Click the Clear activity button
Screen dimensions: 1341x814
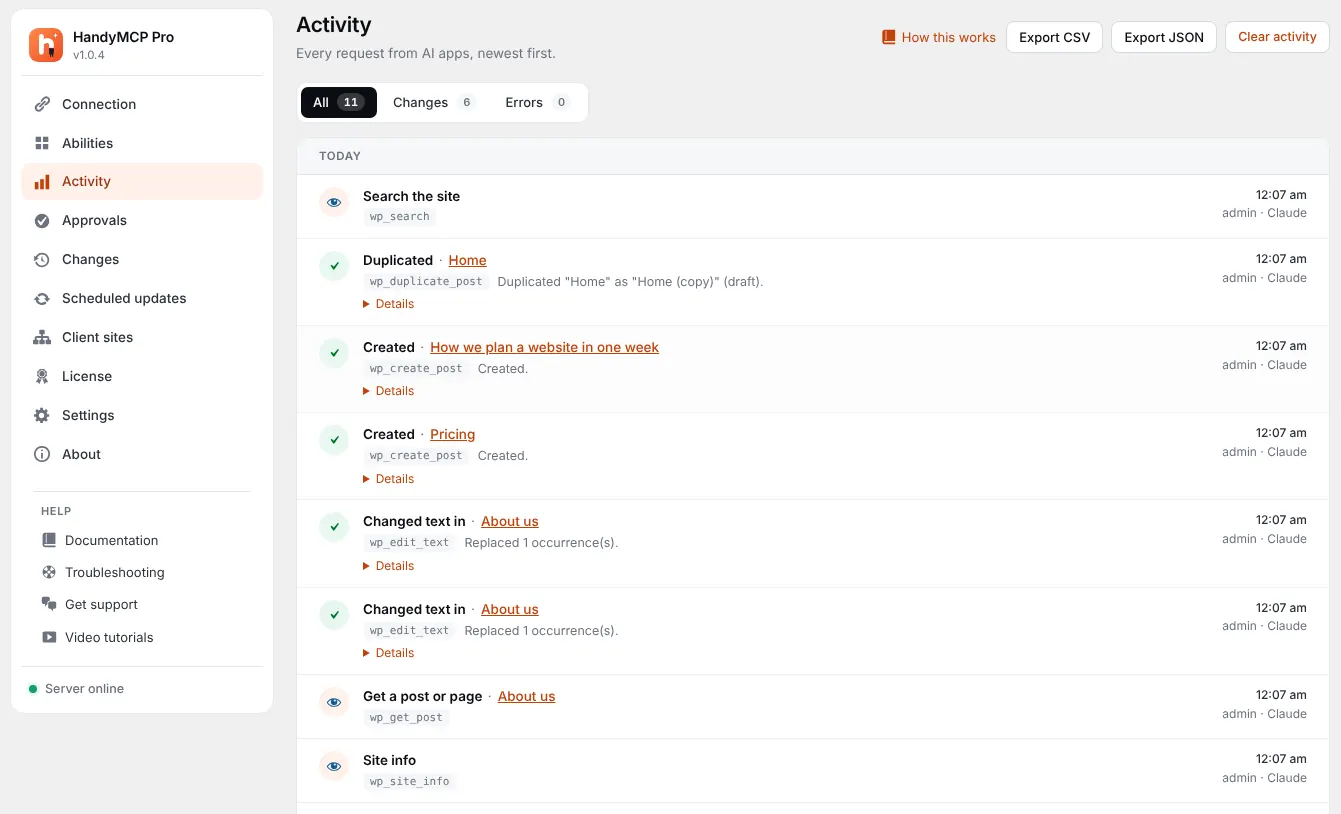[1277, 37]
